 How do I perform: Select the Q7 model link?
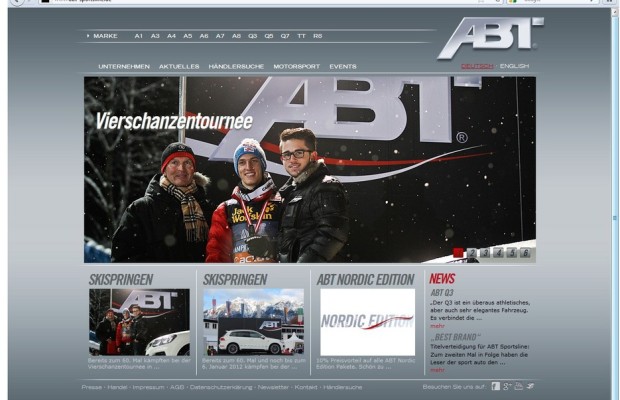pyautogui.click(x=285, y=36)
